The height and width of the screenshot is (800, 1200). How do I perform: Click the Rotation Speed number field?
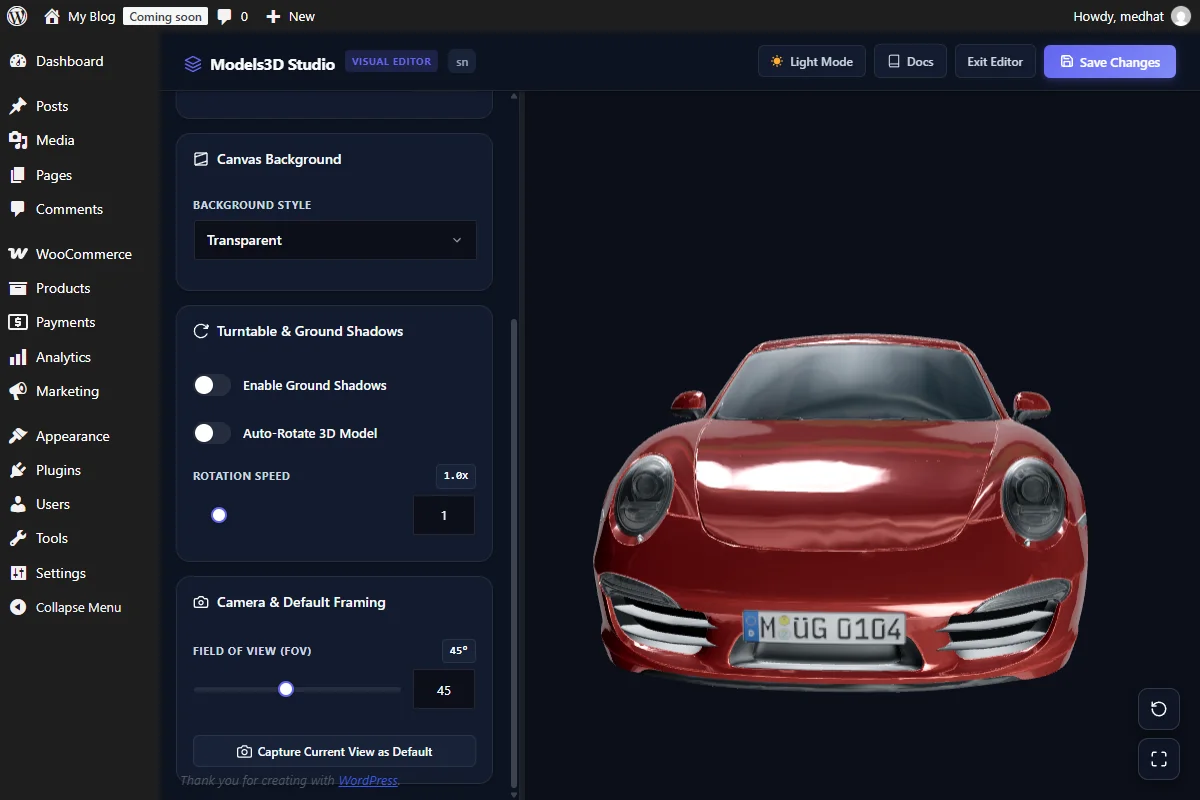point(444,515)
